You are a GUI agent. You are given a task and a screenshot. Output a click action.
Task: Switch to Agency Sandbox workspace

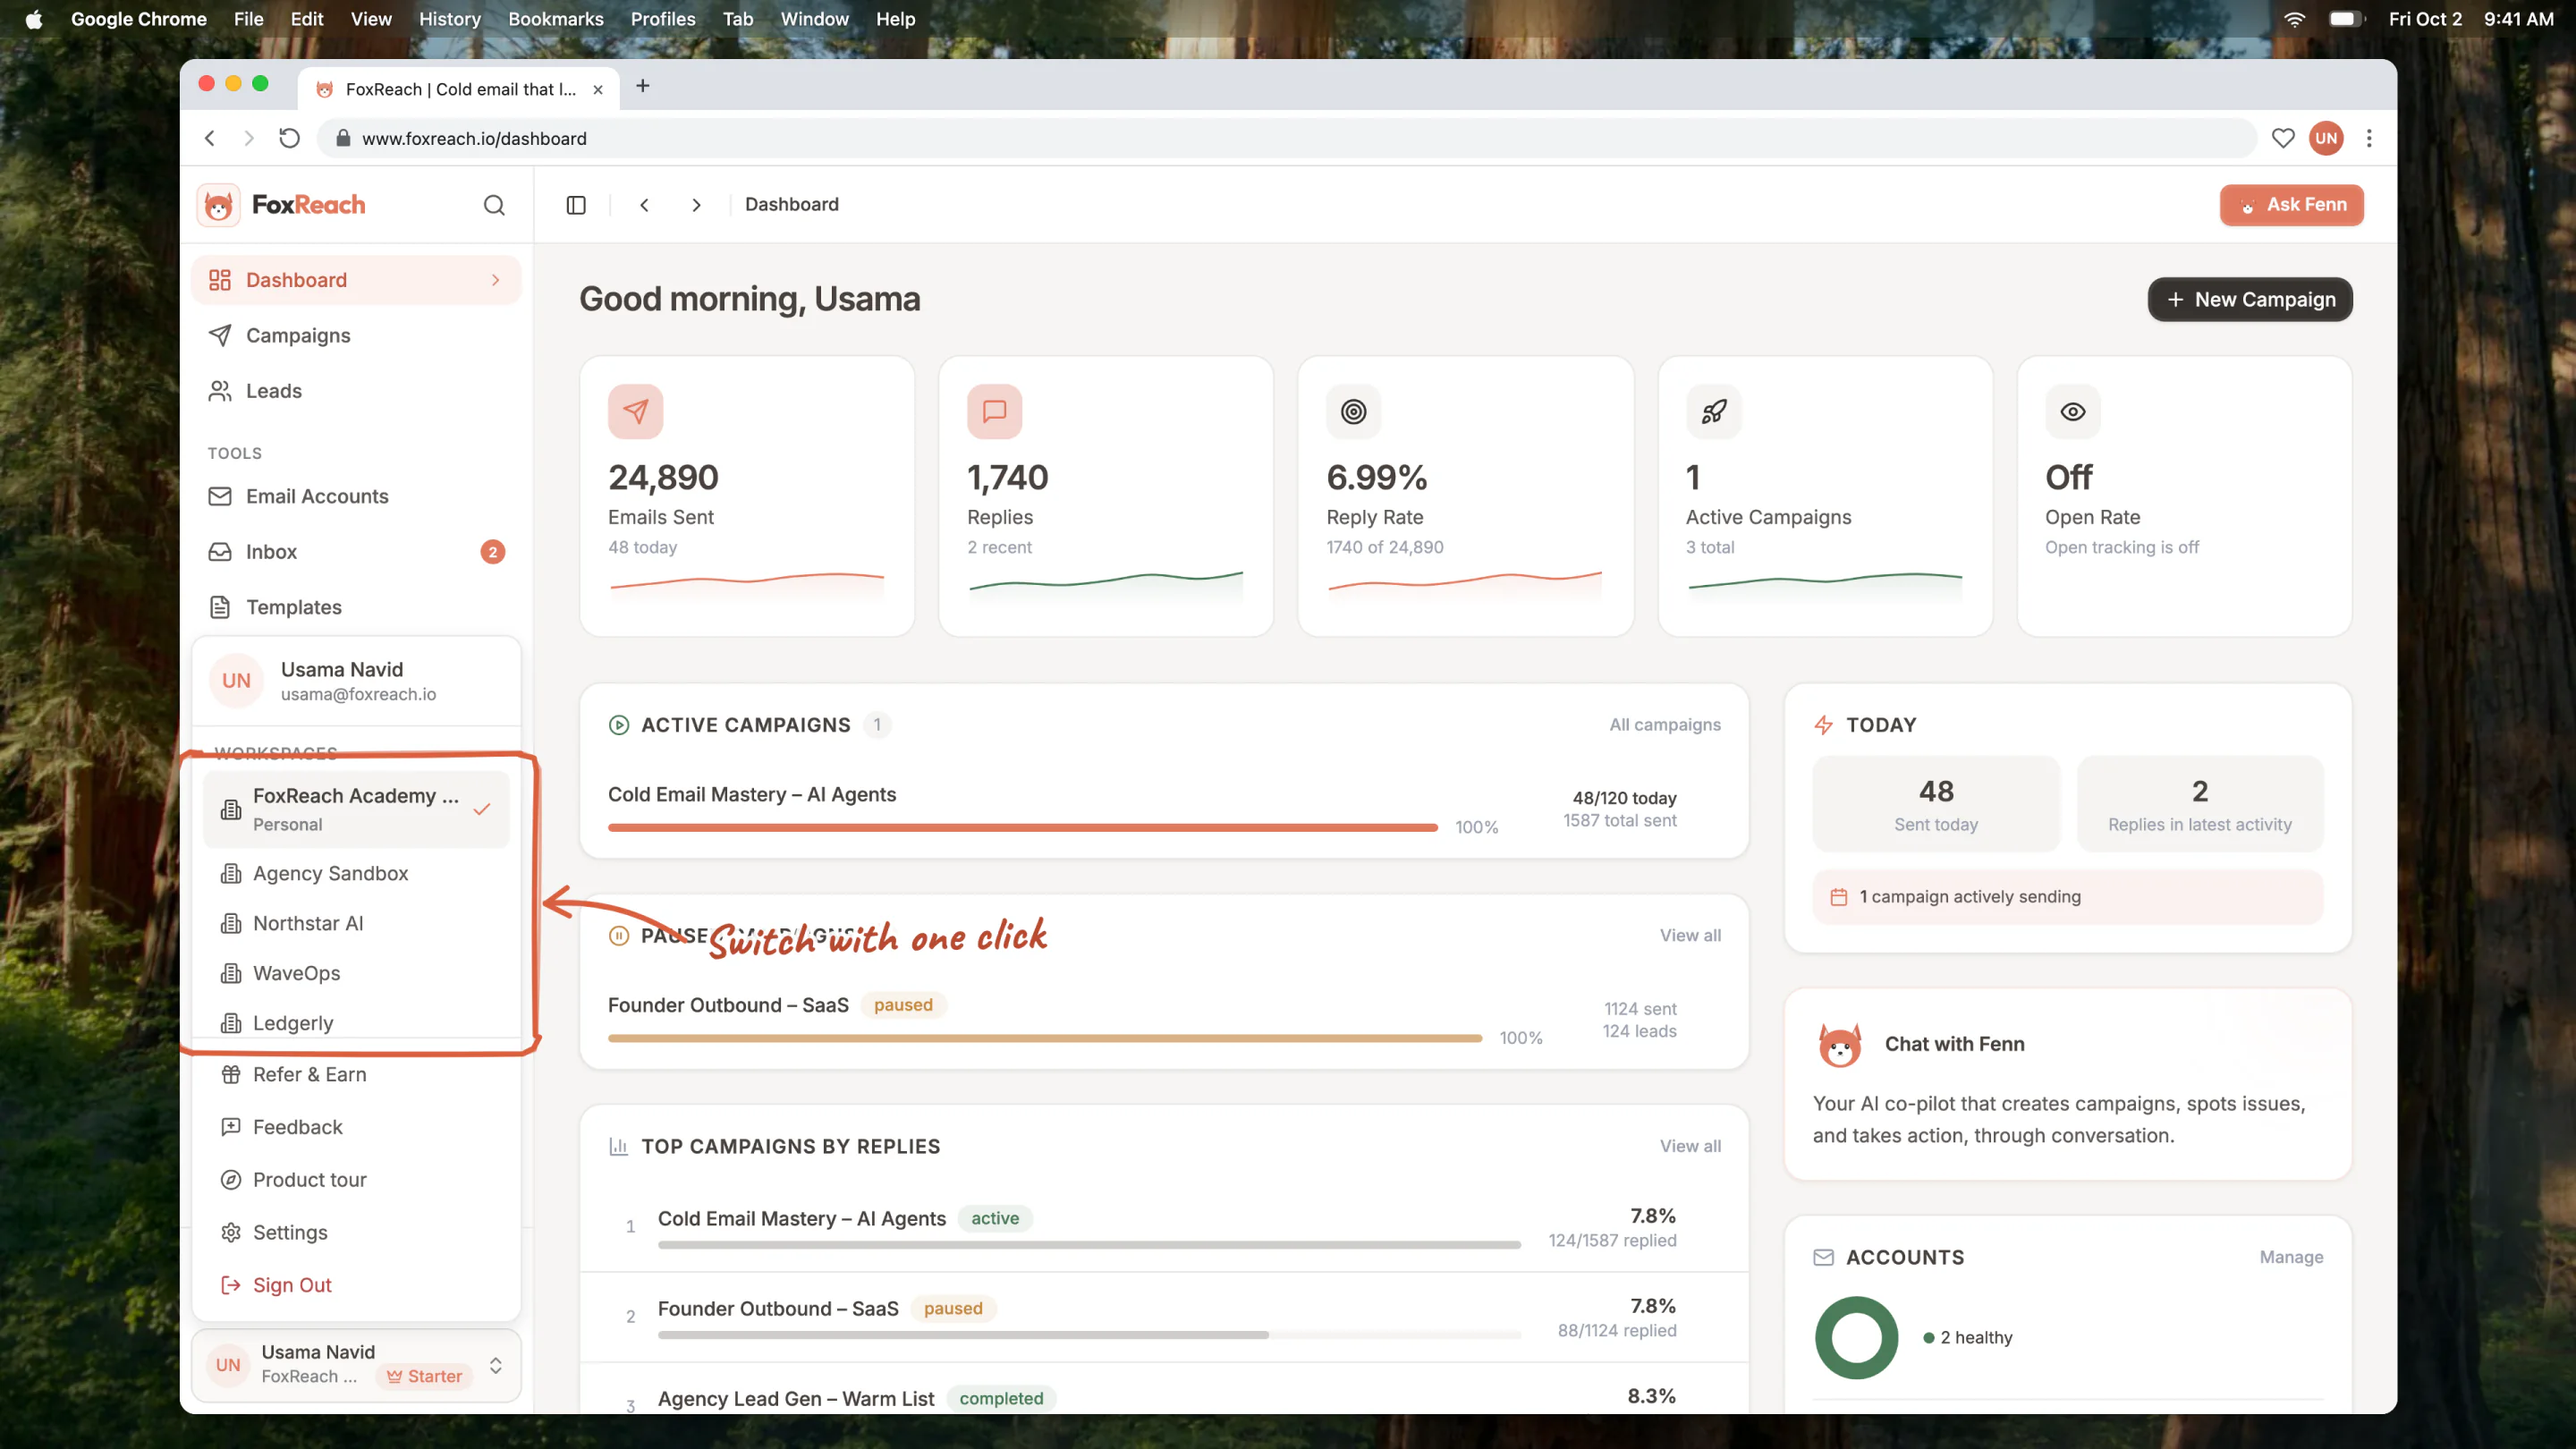(356, 873)
